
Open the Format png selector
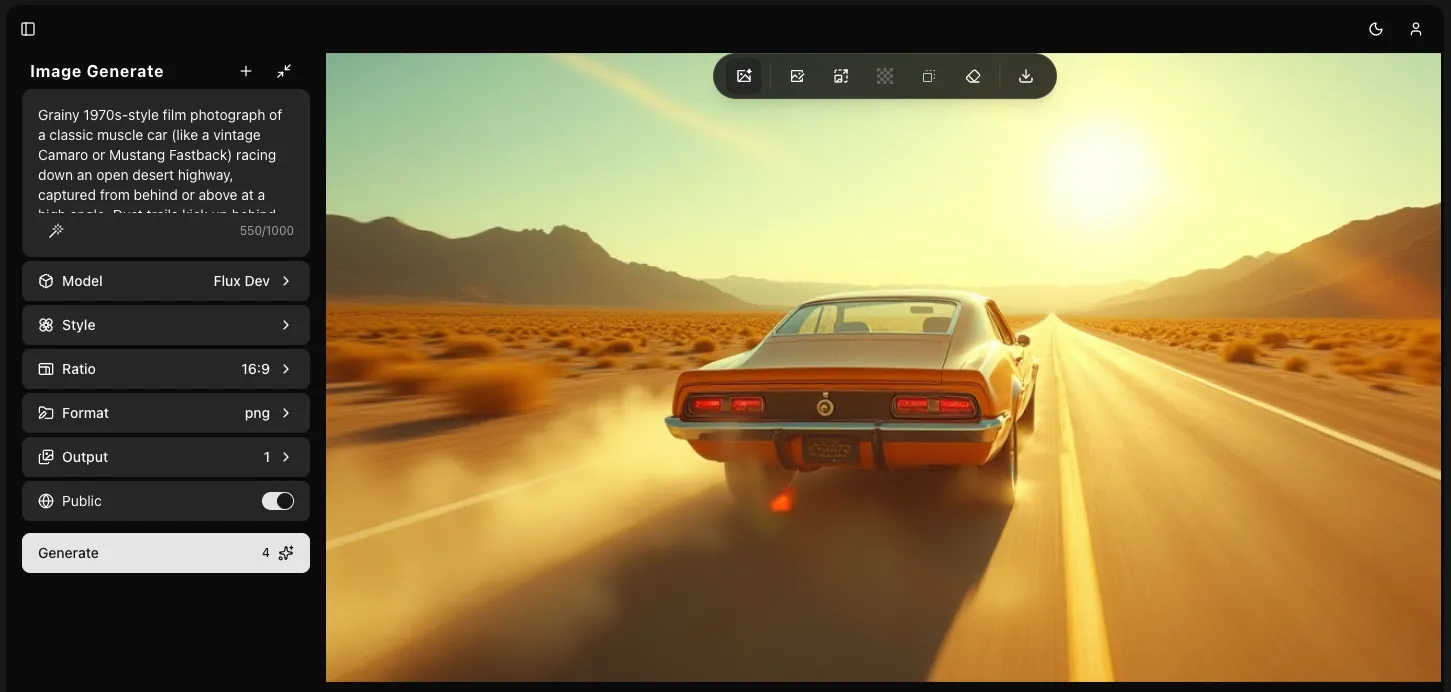tap(166, 413)
